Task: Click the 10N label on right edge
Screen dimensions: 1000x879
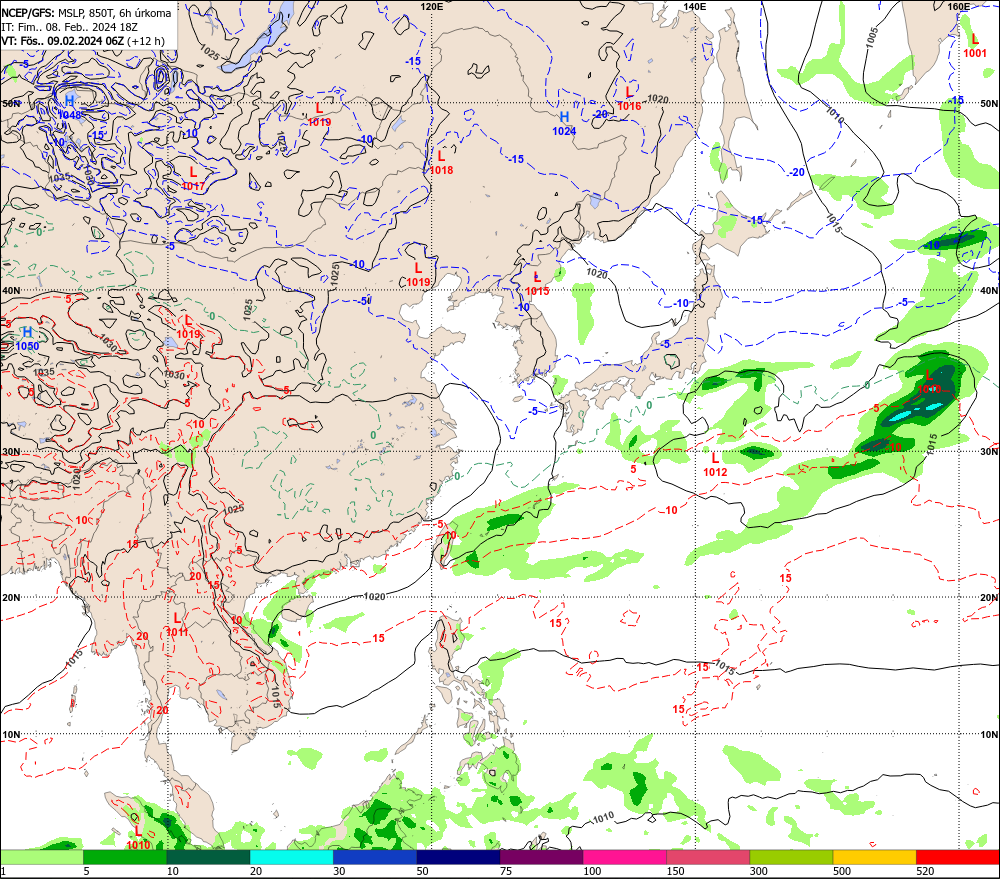Action: [x=989, y=734]
